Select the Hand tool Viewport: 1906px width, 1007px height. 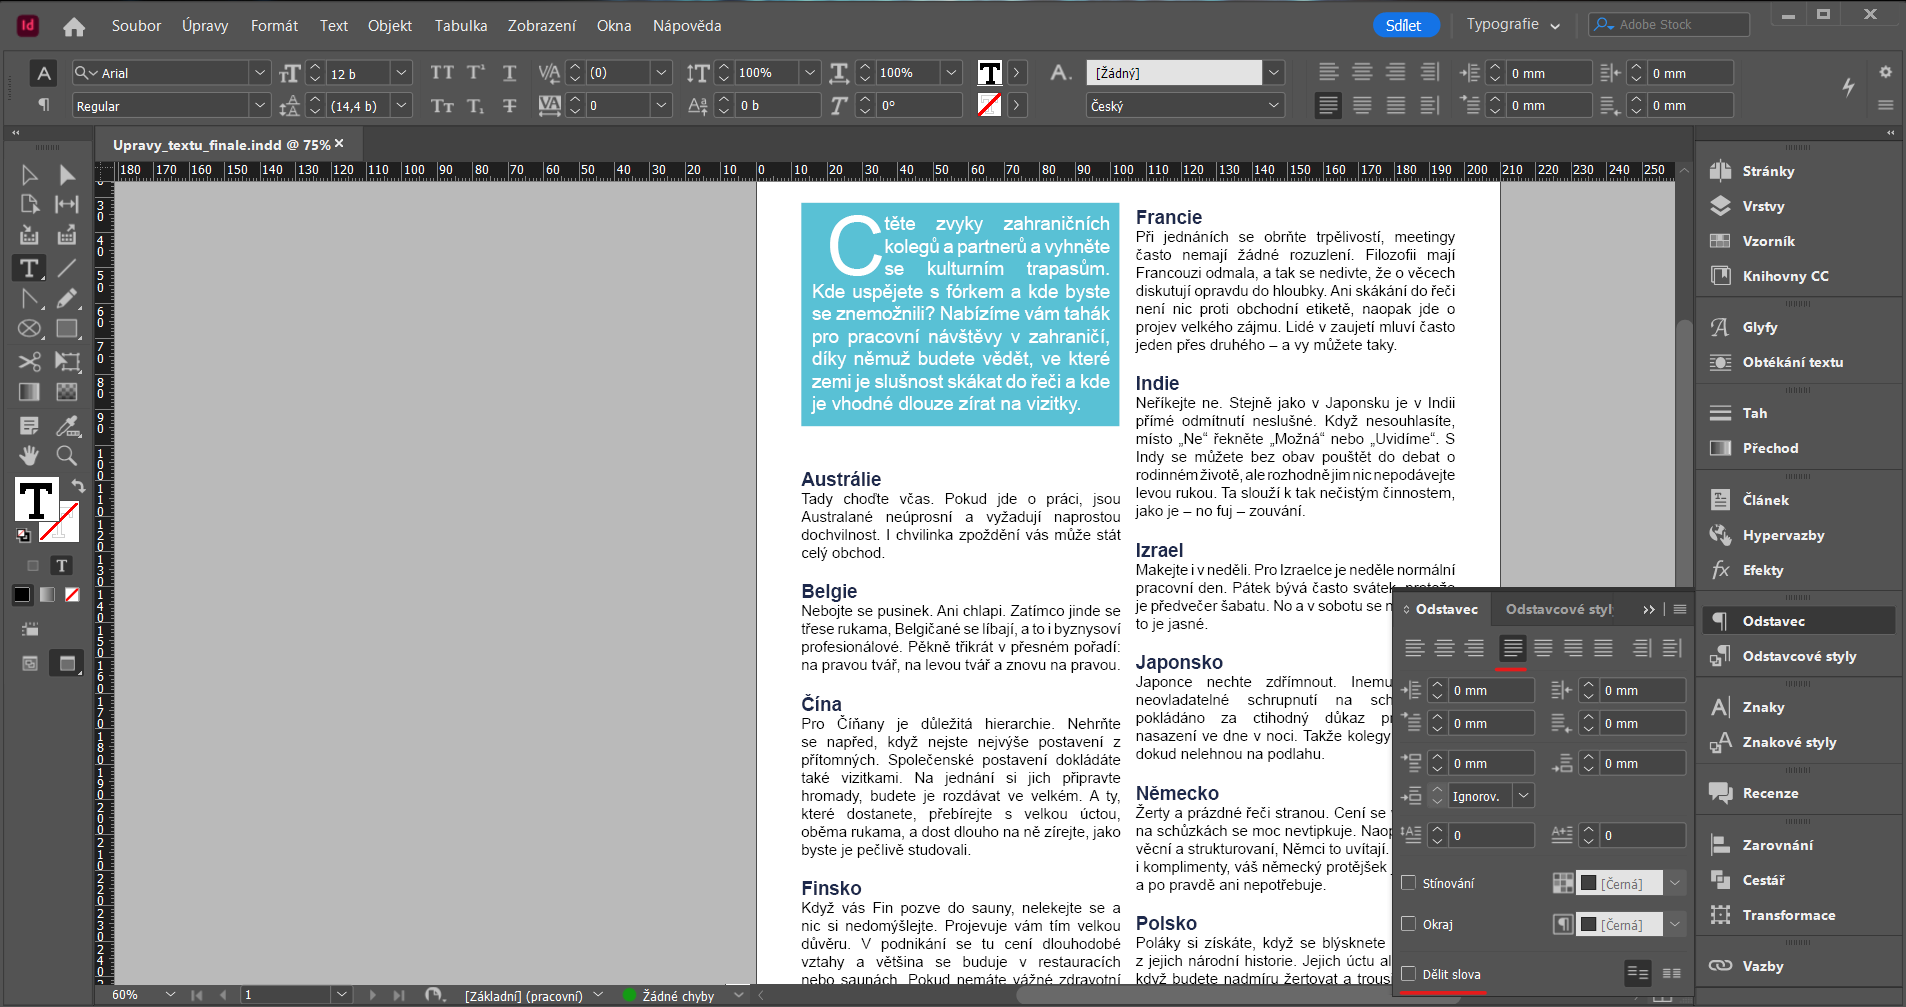28,456
